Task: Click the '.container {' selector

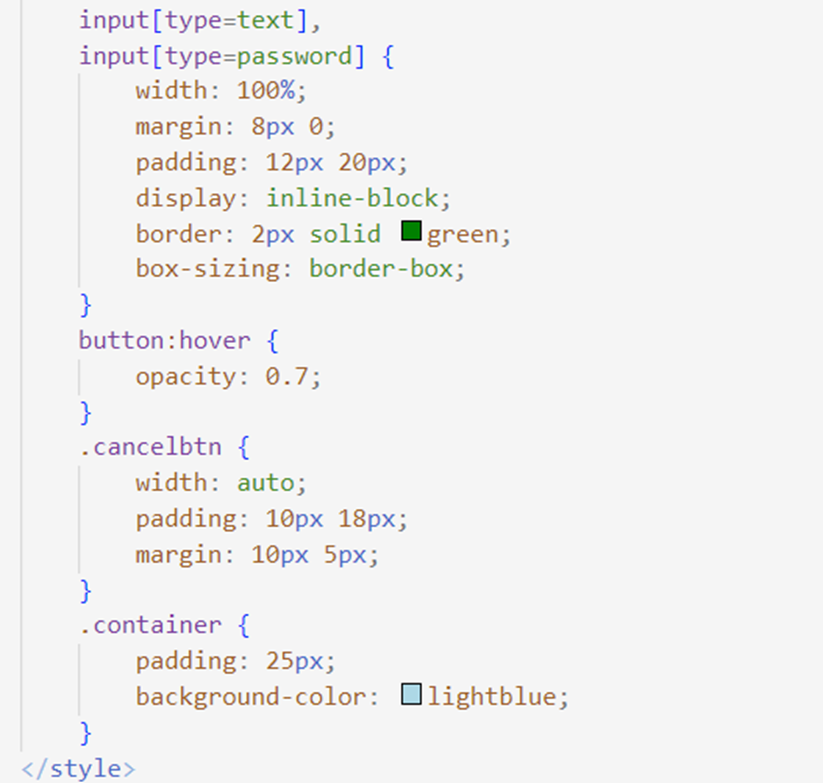Action: pyautogui.click(x=164, y=626)
